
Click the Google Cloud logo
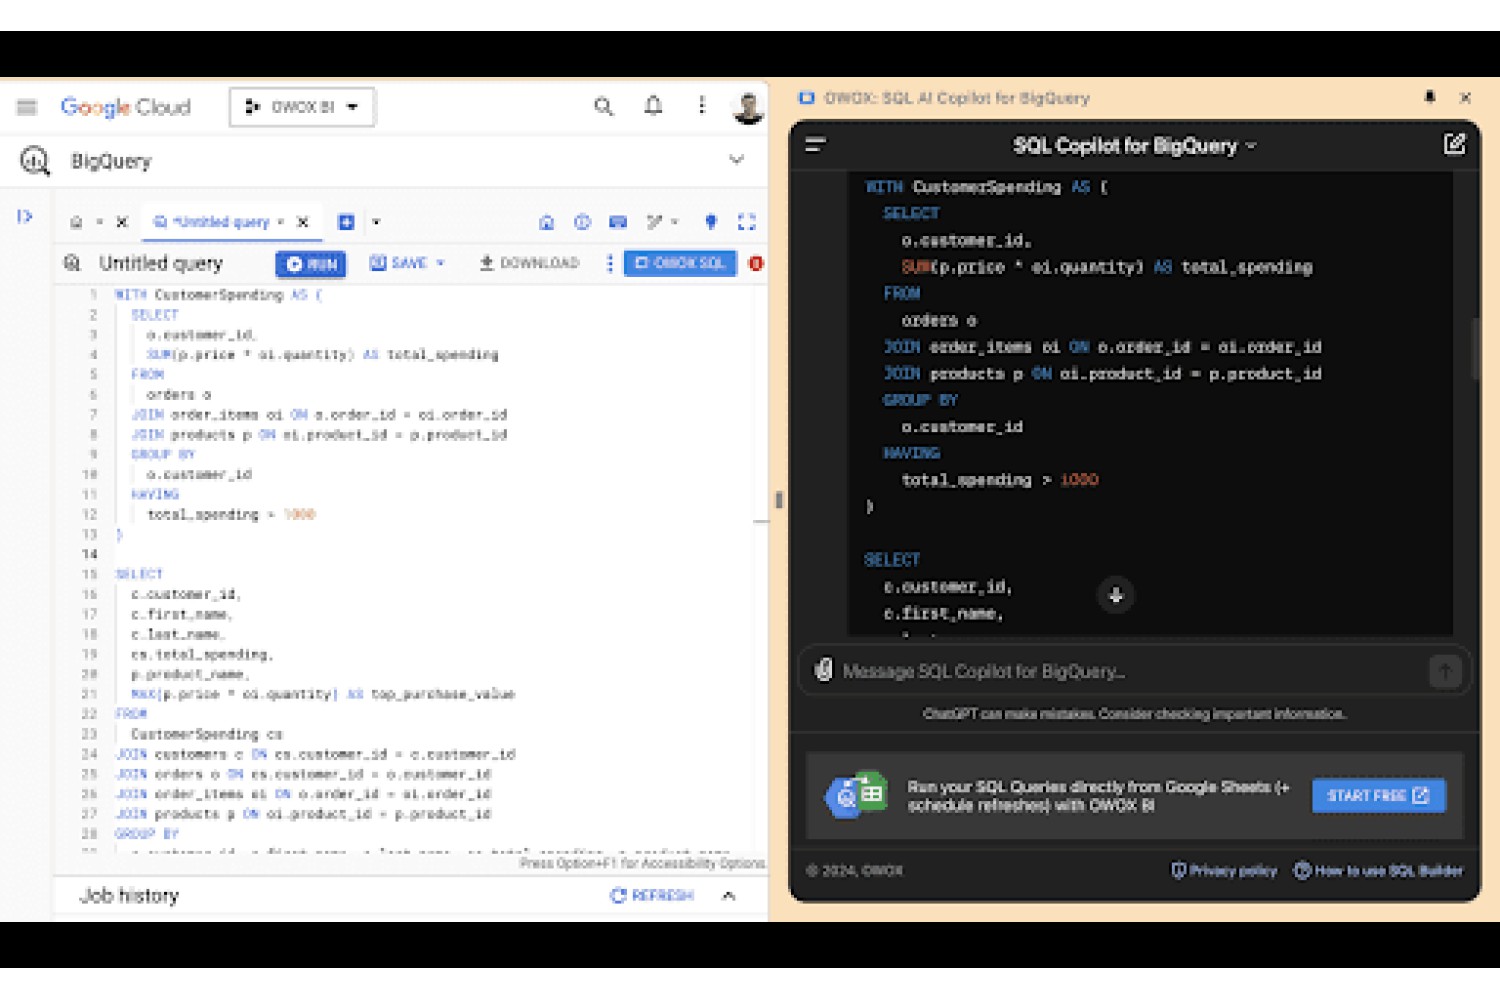point(125,107)
